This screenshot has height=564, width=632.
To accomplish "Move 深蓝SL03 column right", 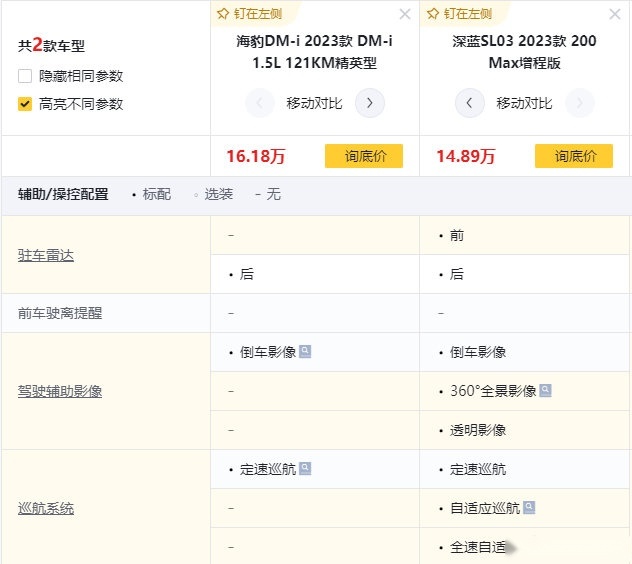I will click(x=580, y=103).
